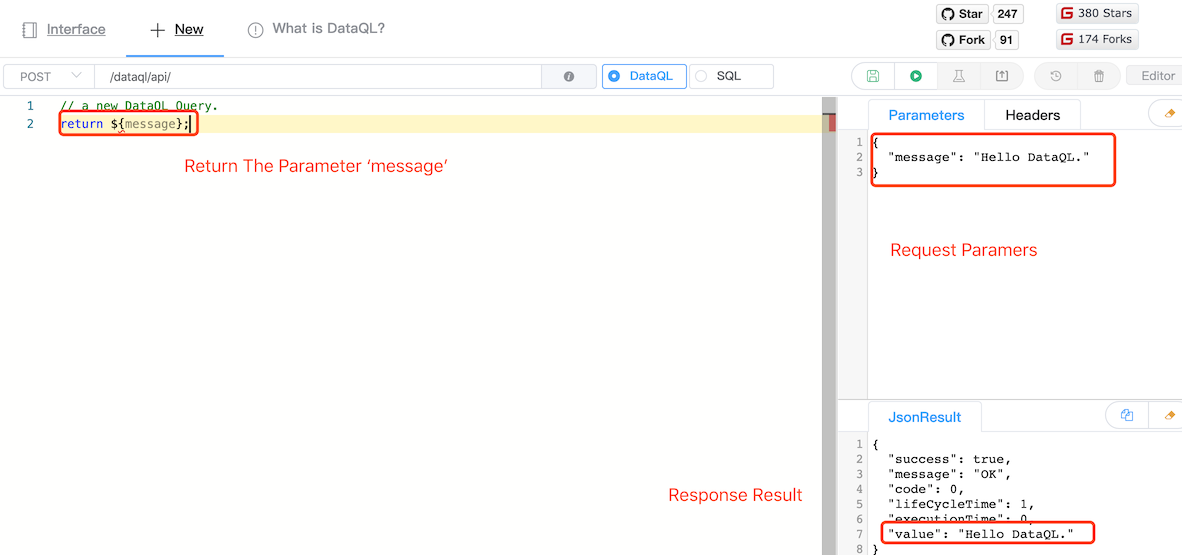Image resolution: width=1182 pixels, height=555 pixels.
Task: Open the POST method dropdown
Action: [49, 76]
